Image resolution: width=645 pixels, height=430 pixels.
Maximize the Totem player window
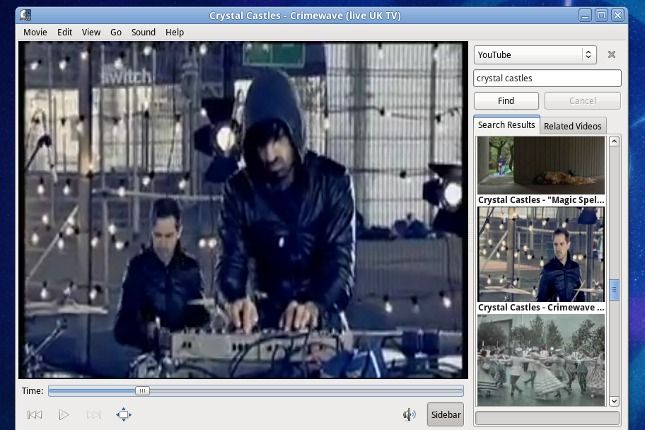[601, 16]
